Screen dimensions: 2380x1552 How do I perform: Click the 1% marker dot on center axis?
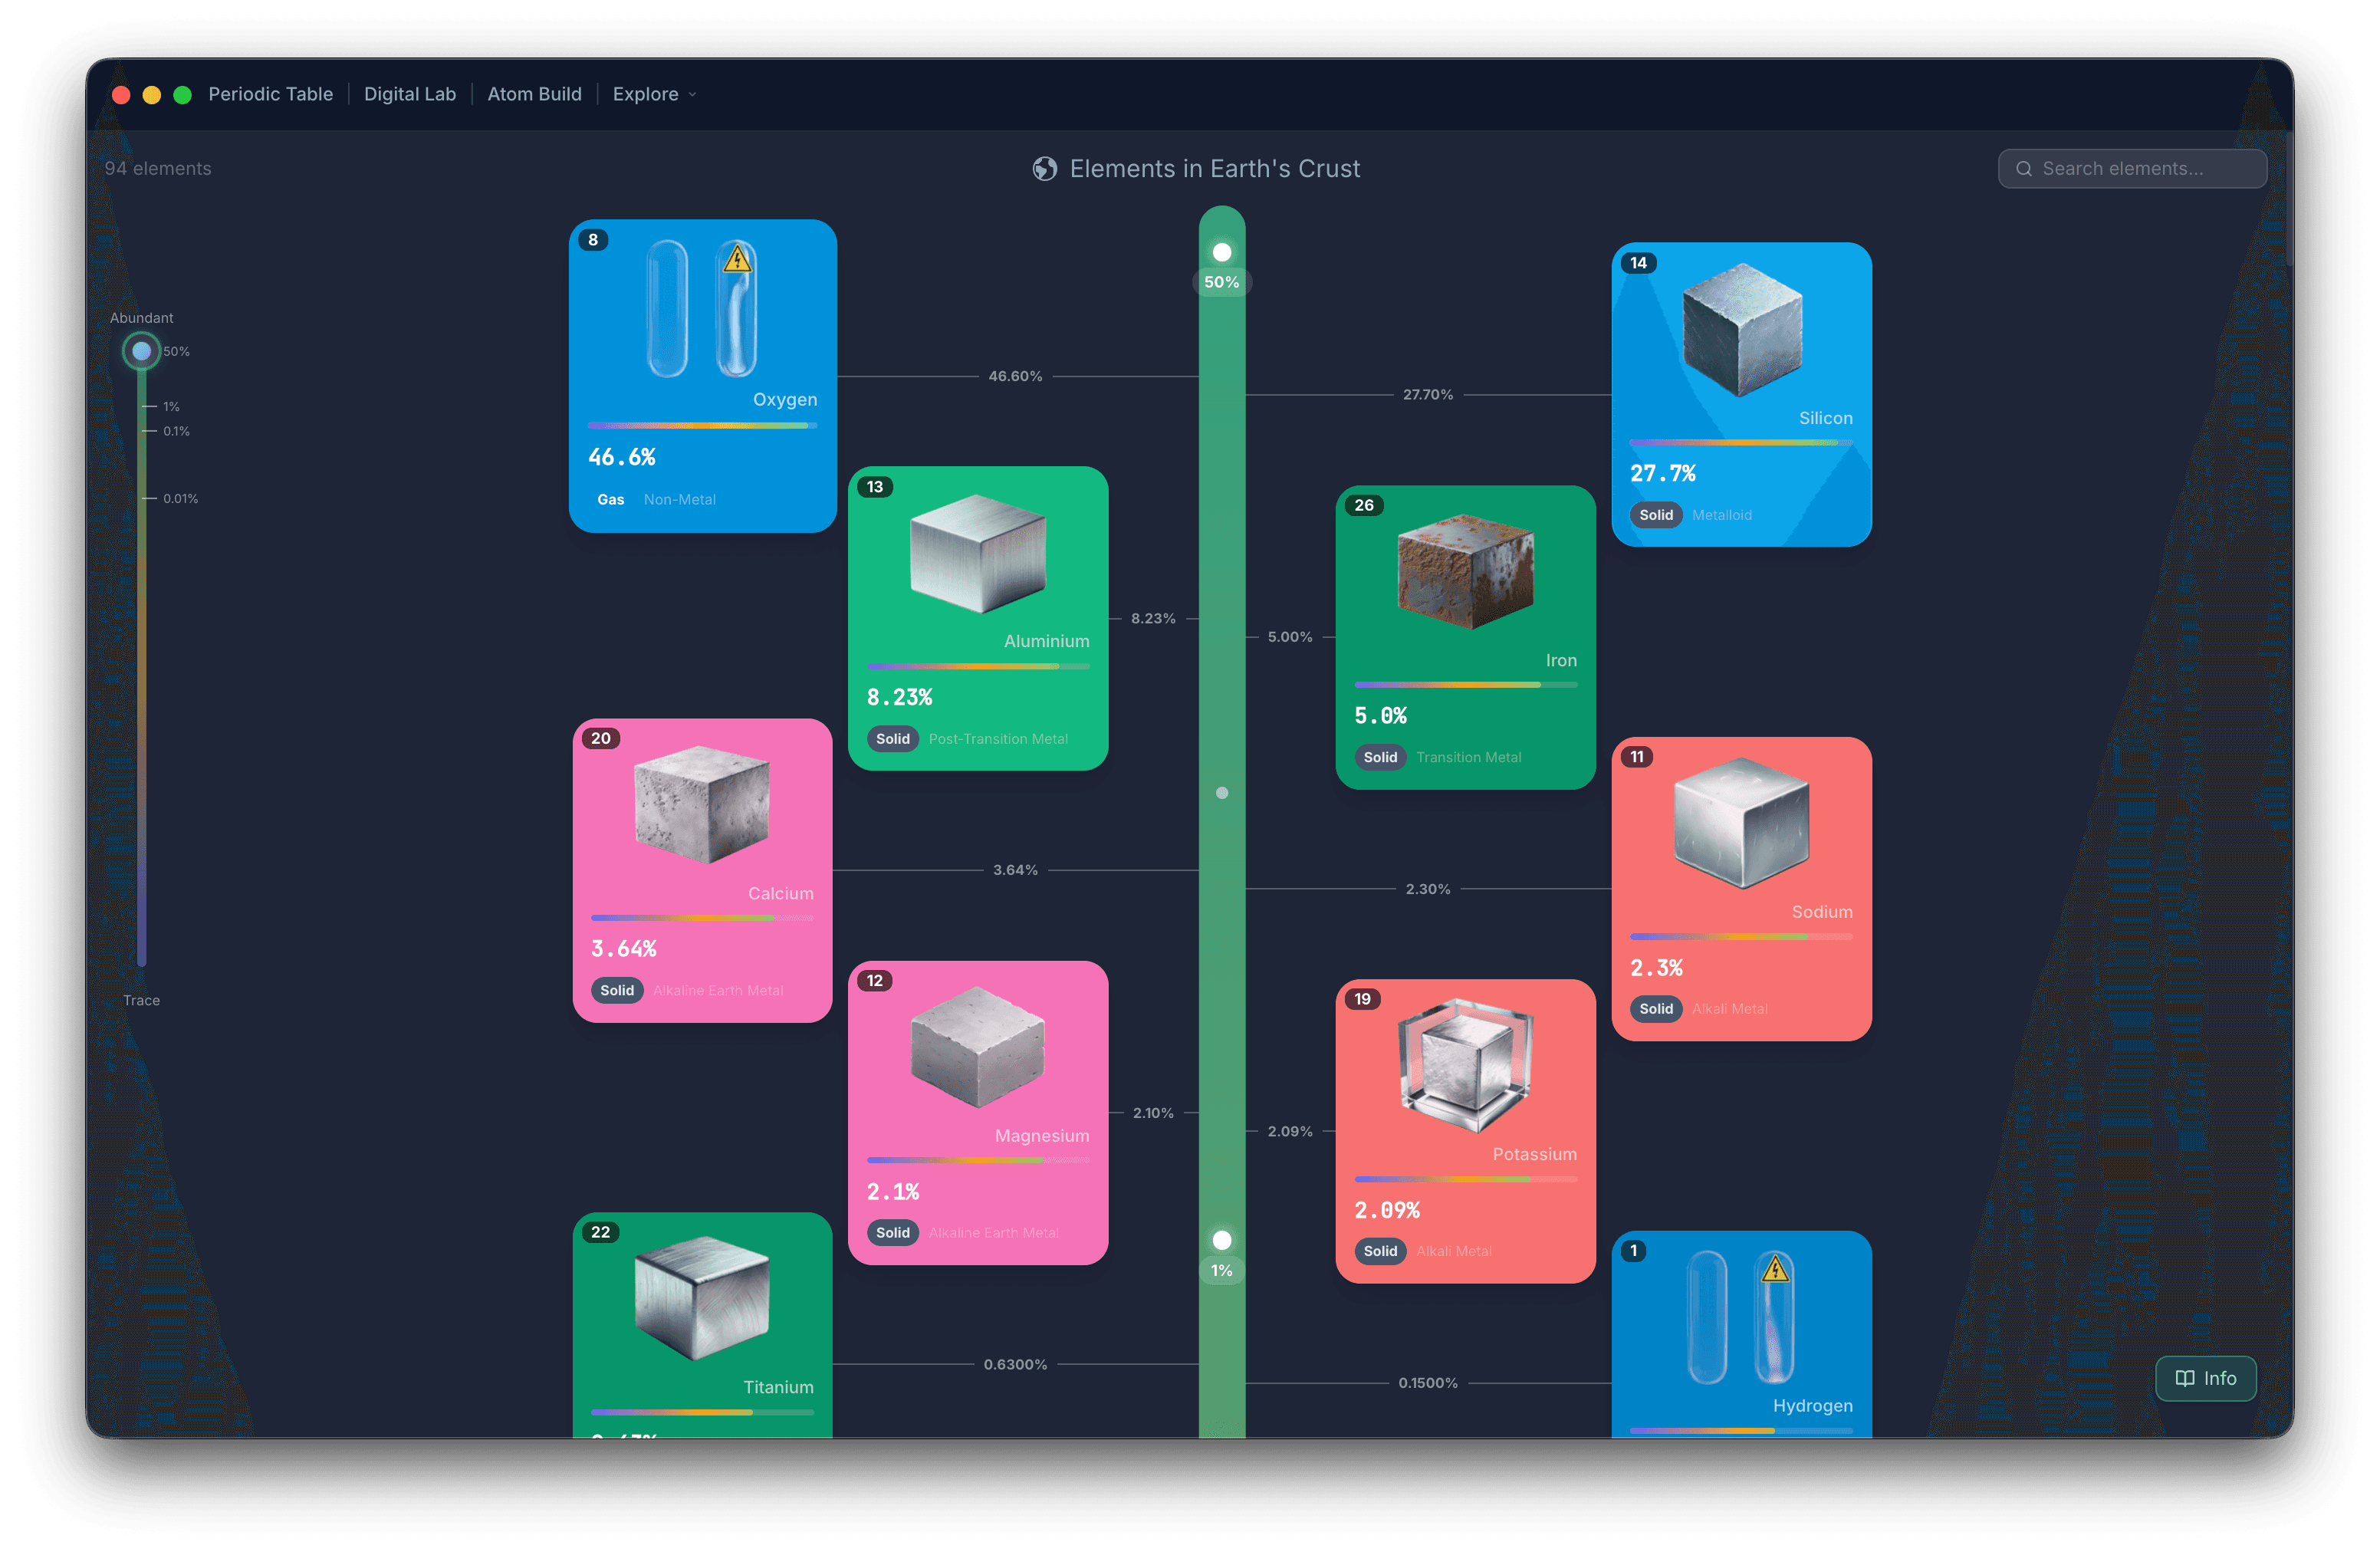point(1222,1240)
